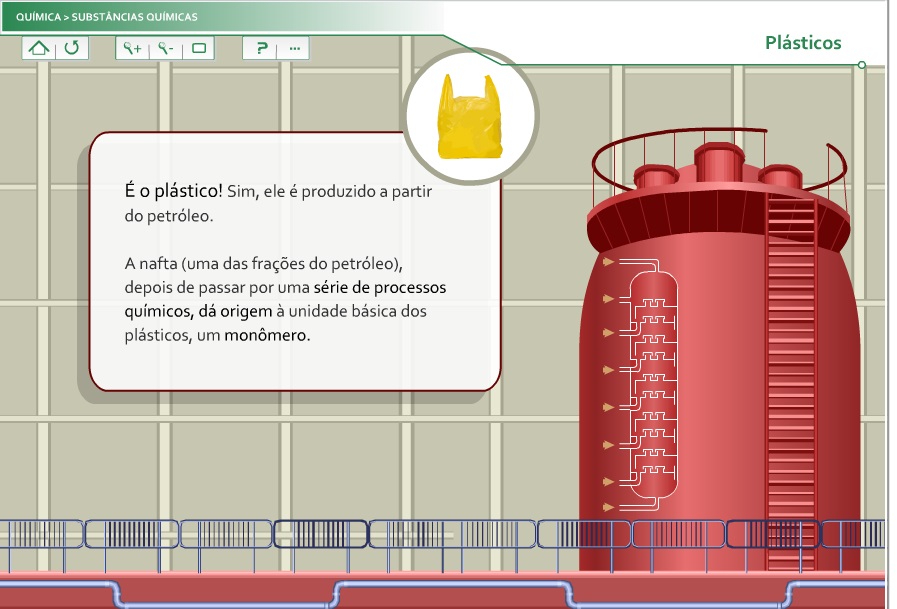Click the bold word monômero
The image size is (897, 609).
(x=267, y=336)
